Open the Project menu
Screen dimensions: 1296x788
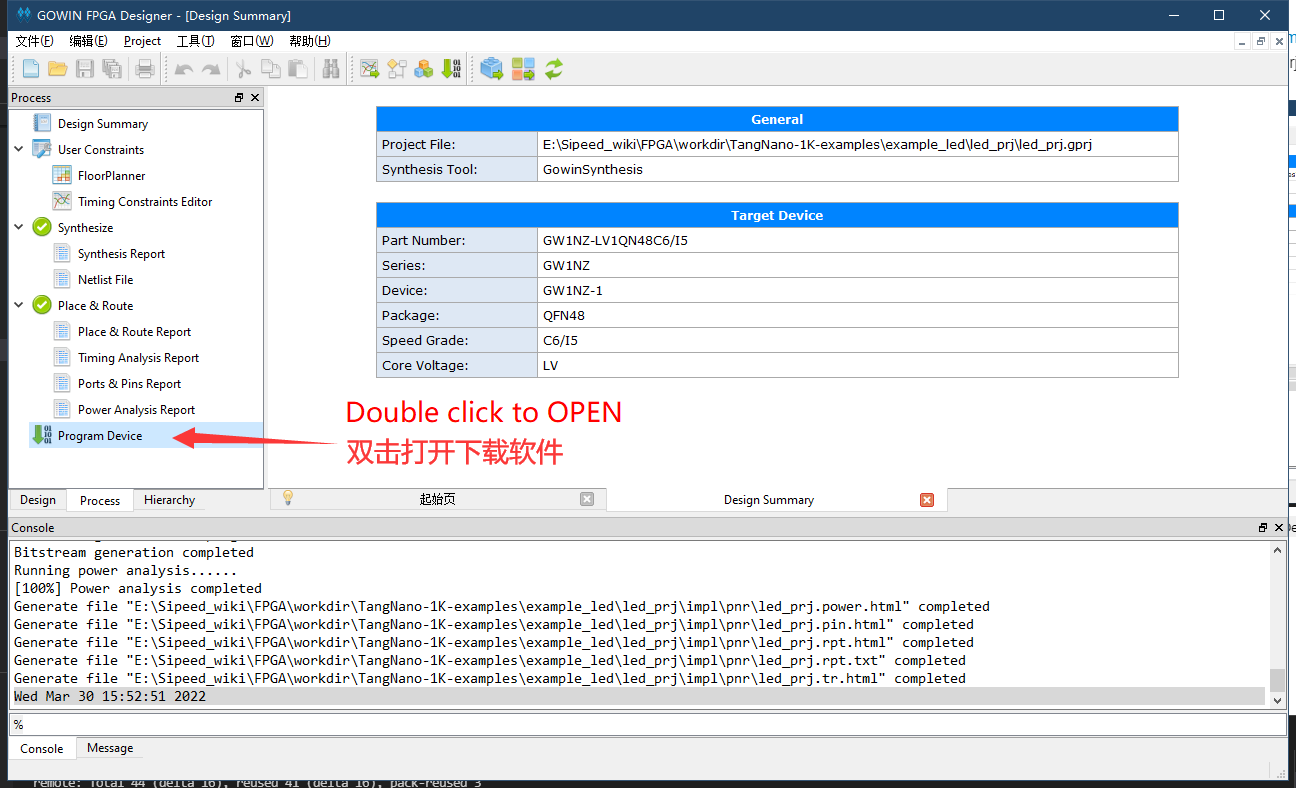[142, 41]
